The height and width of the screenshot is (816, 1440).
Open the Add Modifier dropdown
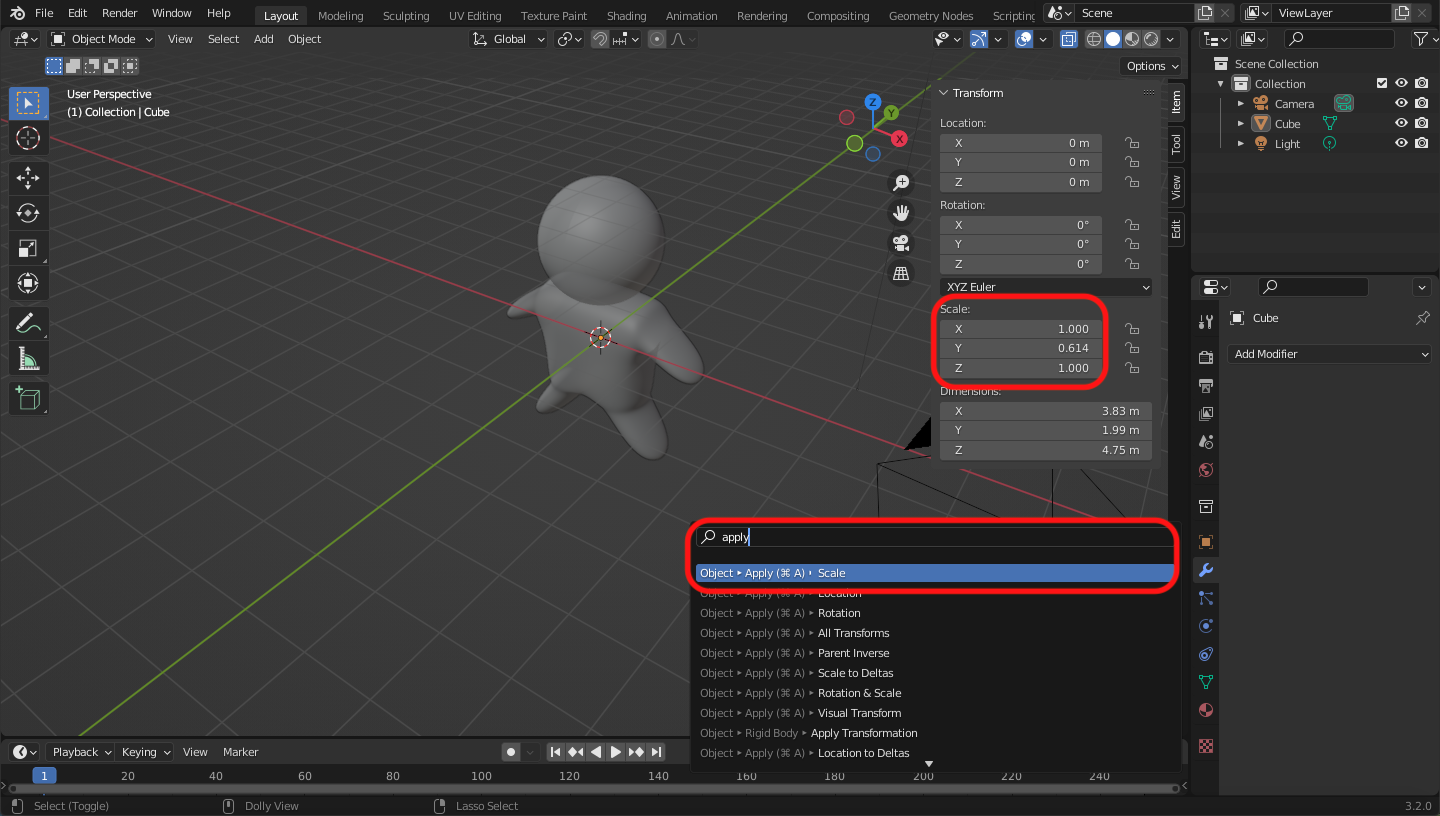pos(1329,354)
